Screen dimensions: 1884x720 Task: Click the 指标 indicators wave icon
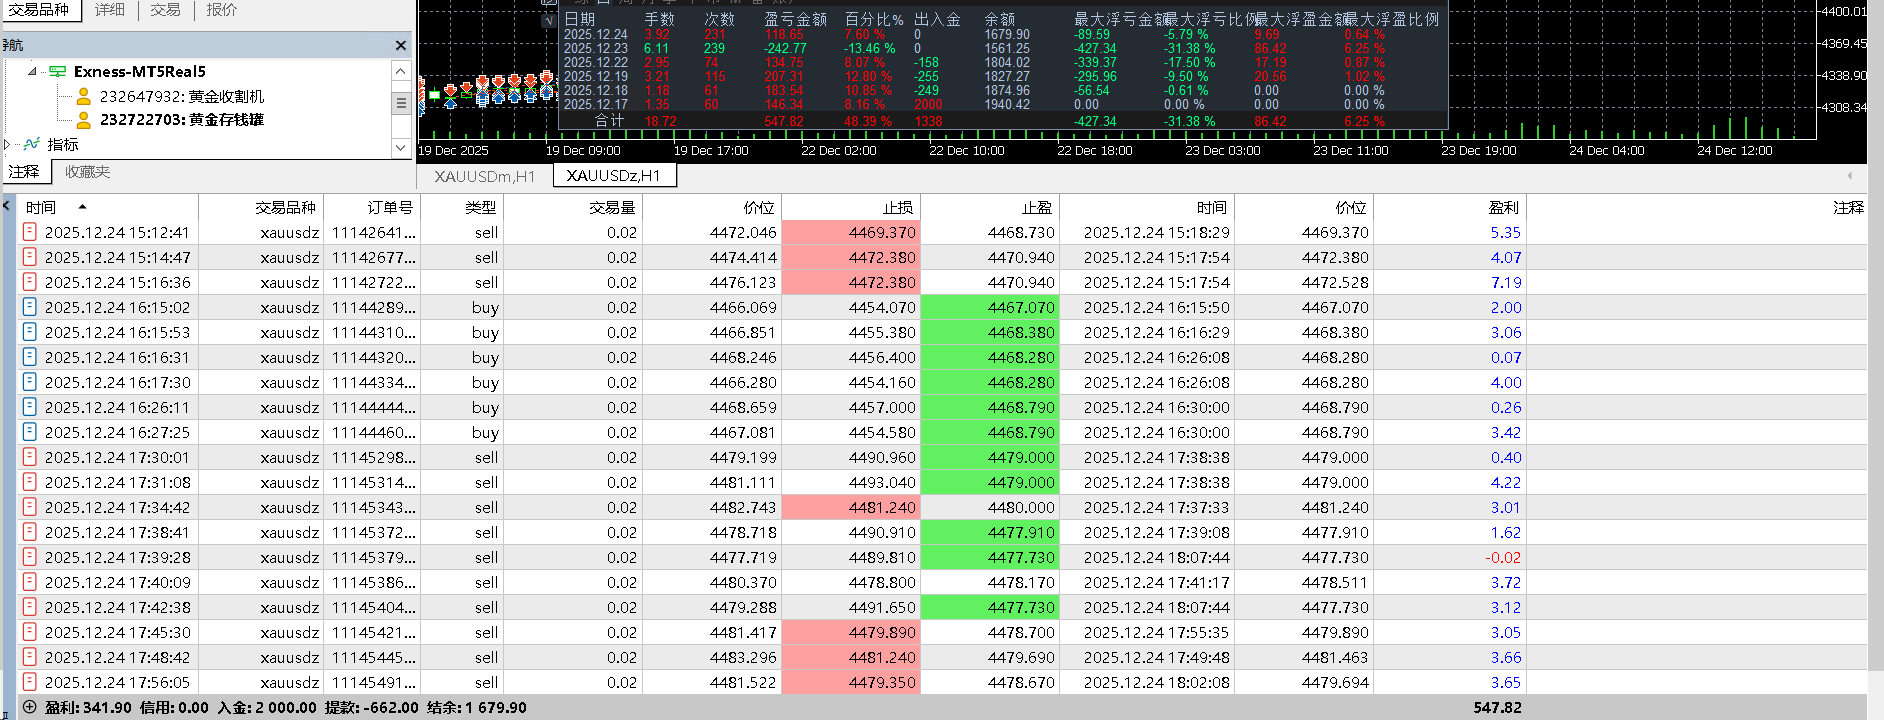(32, 144)
